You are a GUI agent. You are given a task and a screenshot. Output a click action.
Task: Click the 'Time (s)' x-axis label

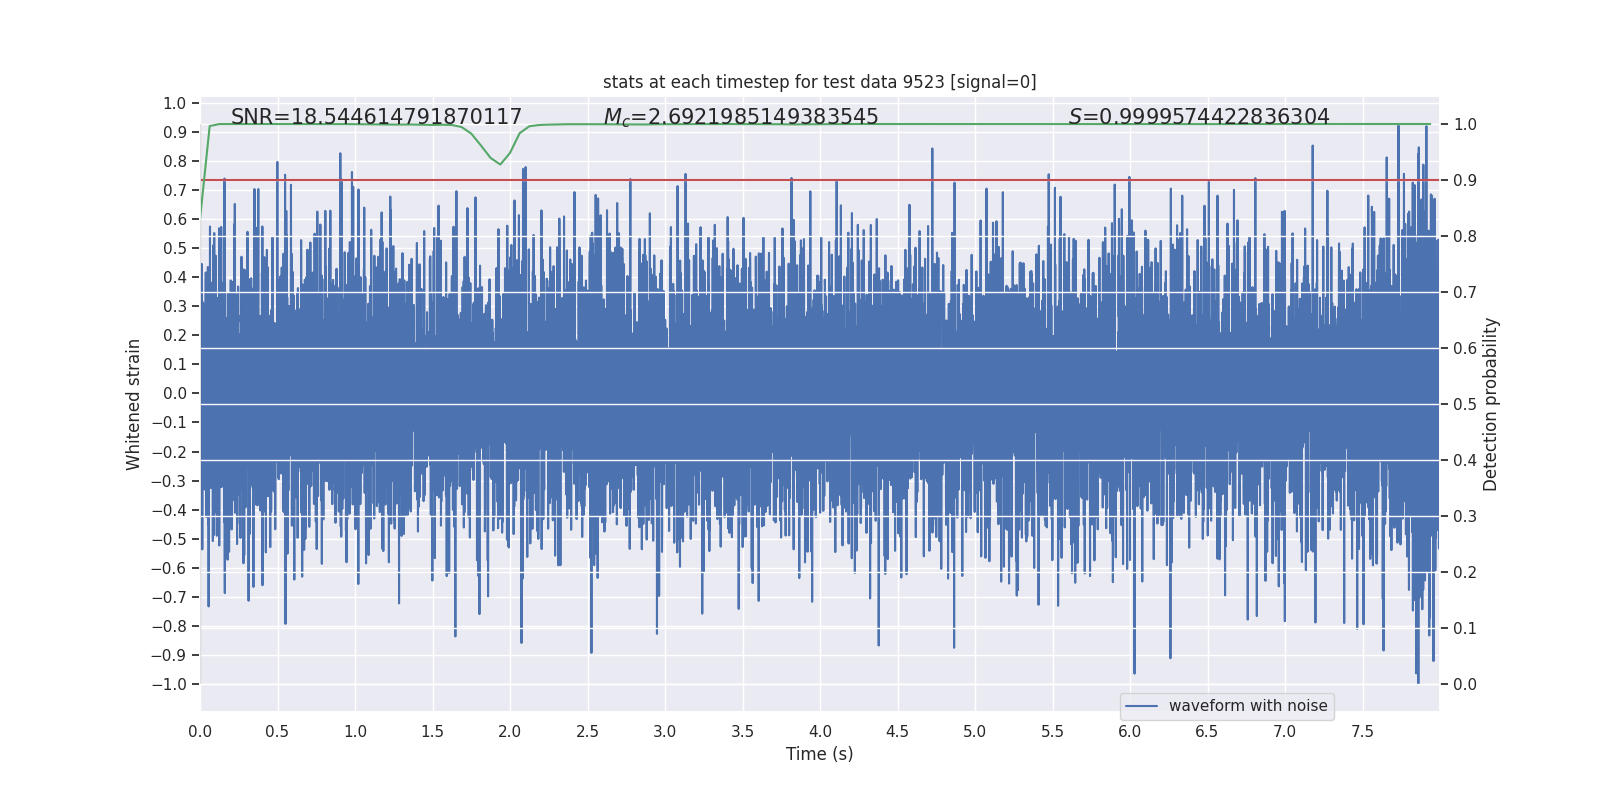(x=819, y=754)
